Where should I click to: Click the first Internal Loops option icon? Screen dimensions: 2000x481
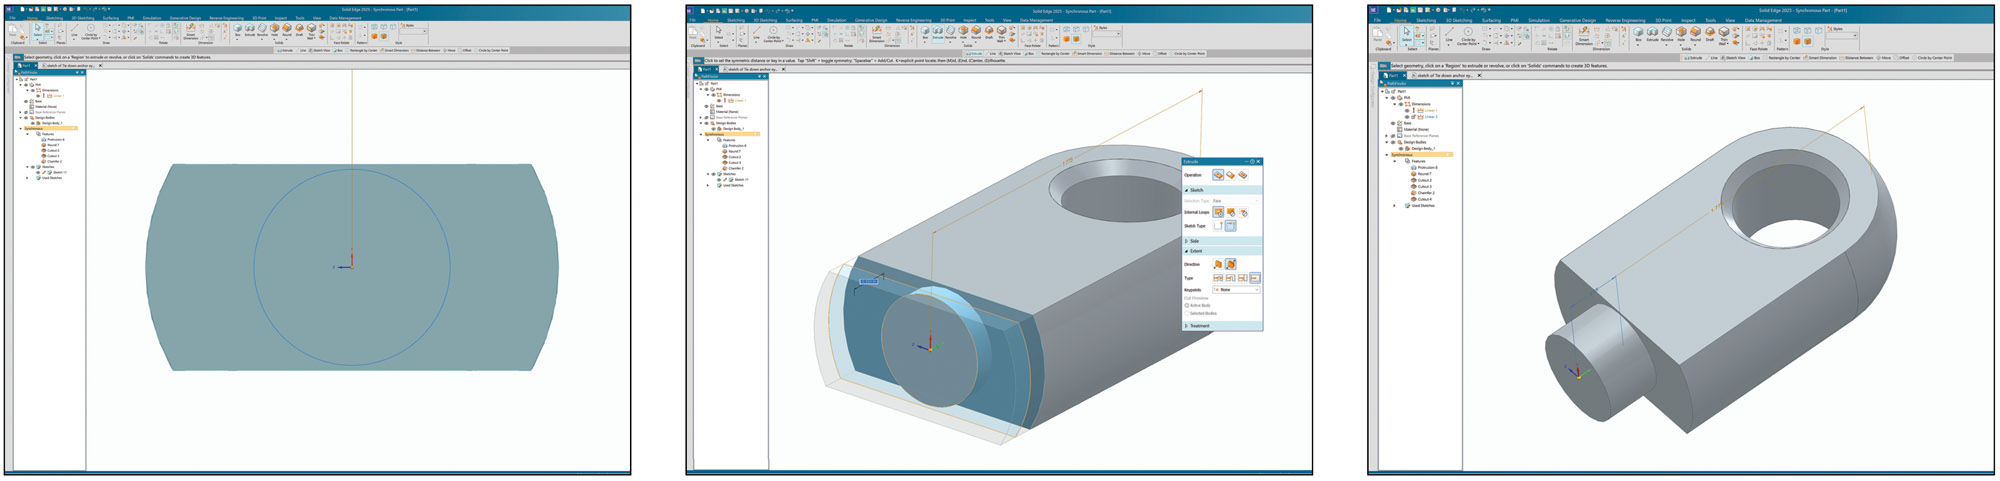(x=1218, y=212)
